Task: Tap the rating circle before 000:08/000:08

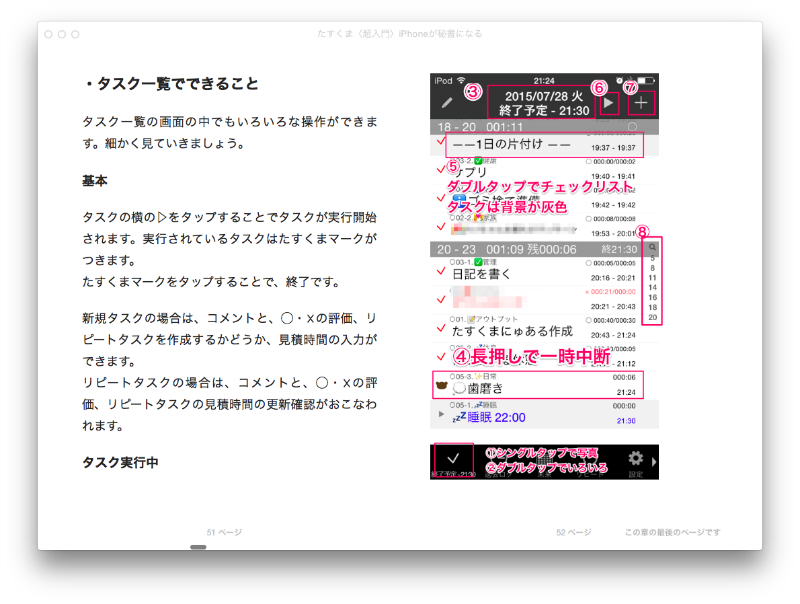Action: pos(588,219)
